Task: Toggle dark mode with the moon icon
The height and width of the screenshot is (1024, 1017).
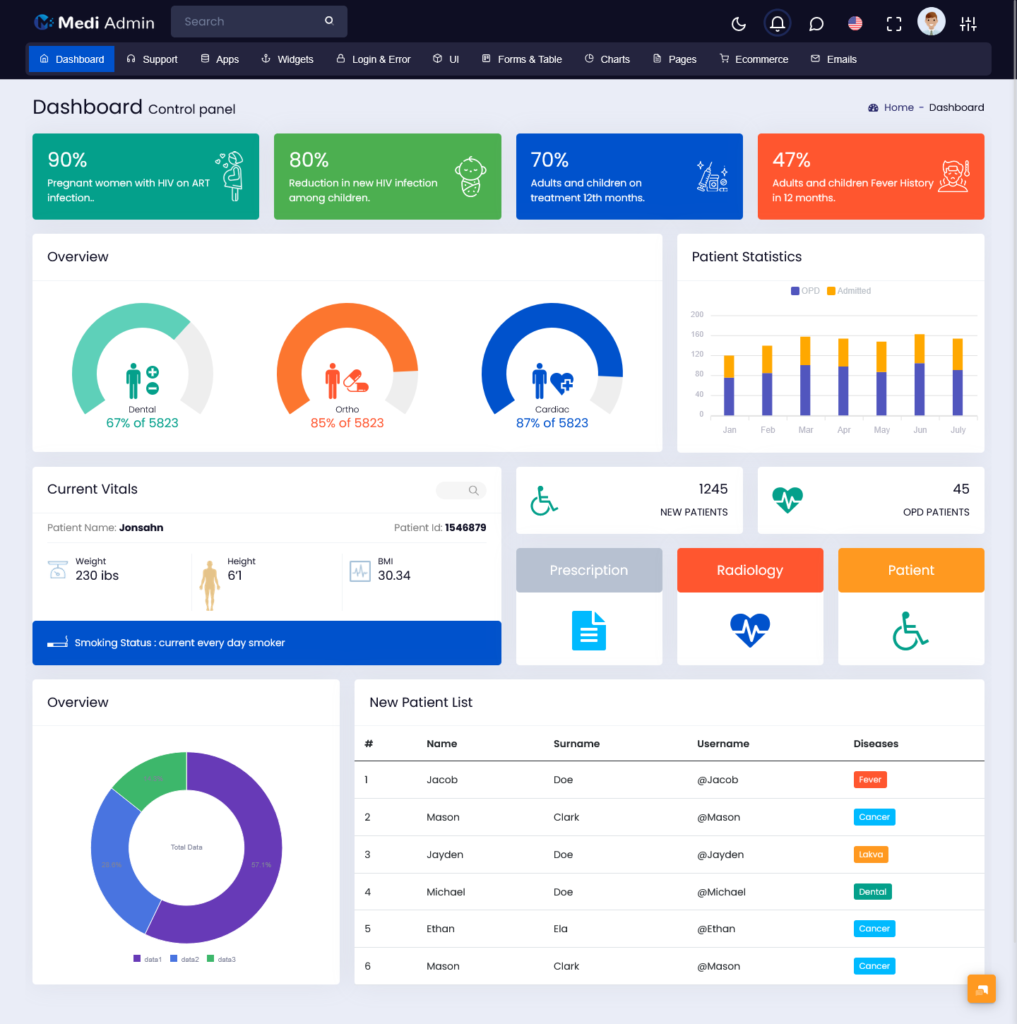Action: click(738, 24)
